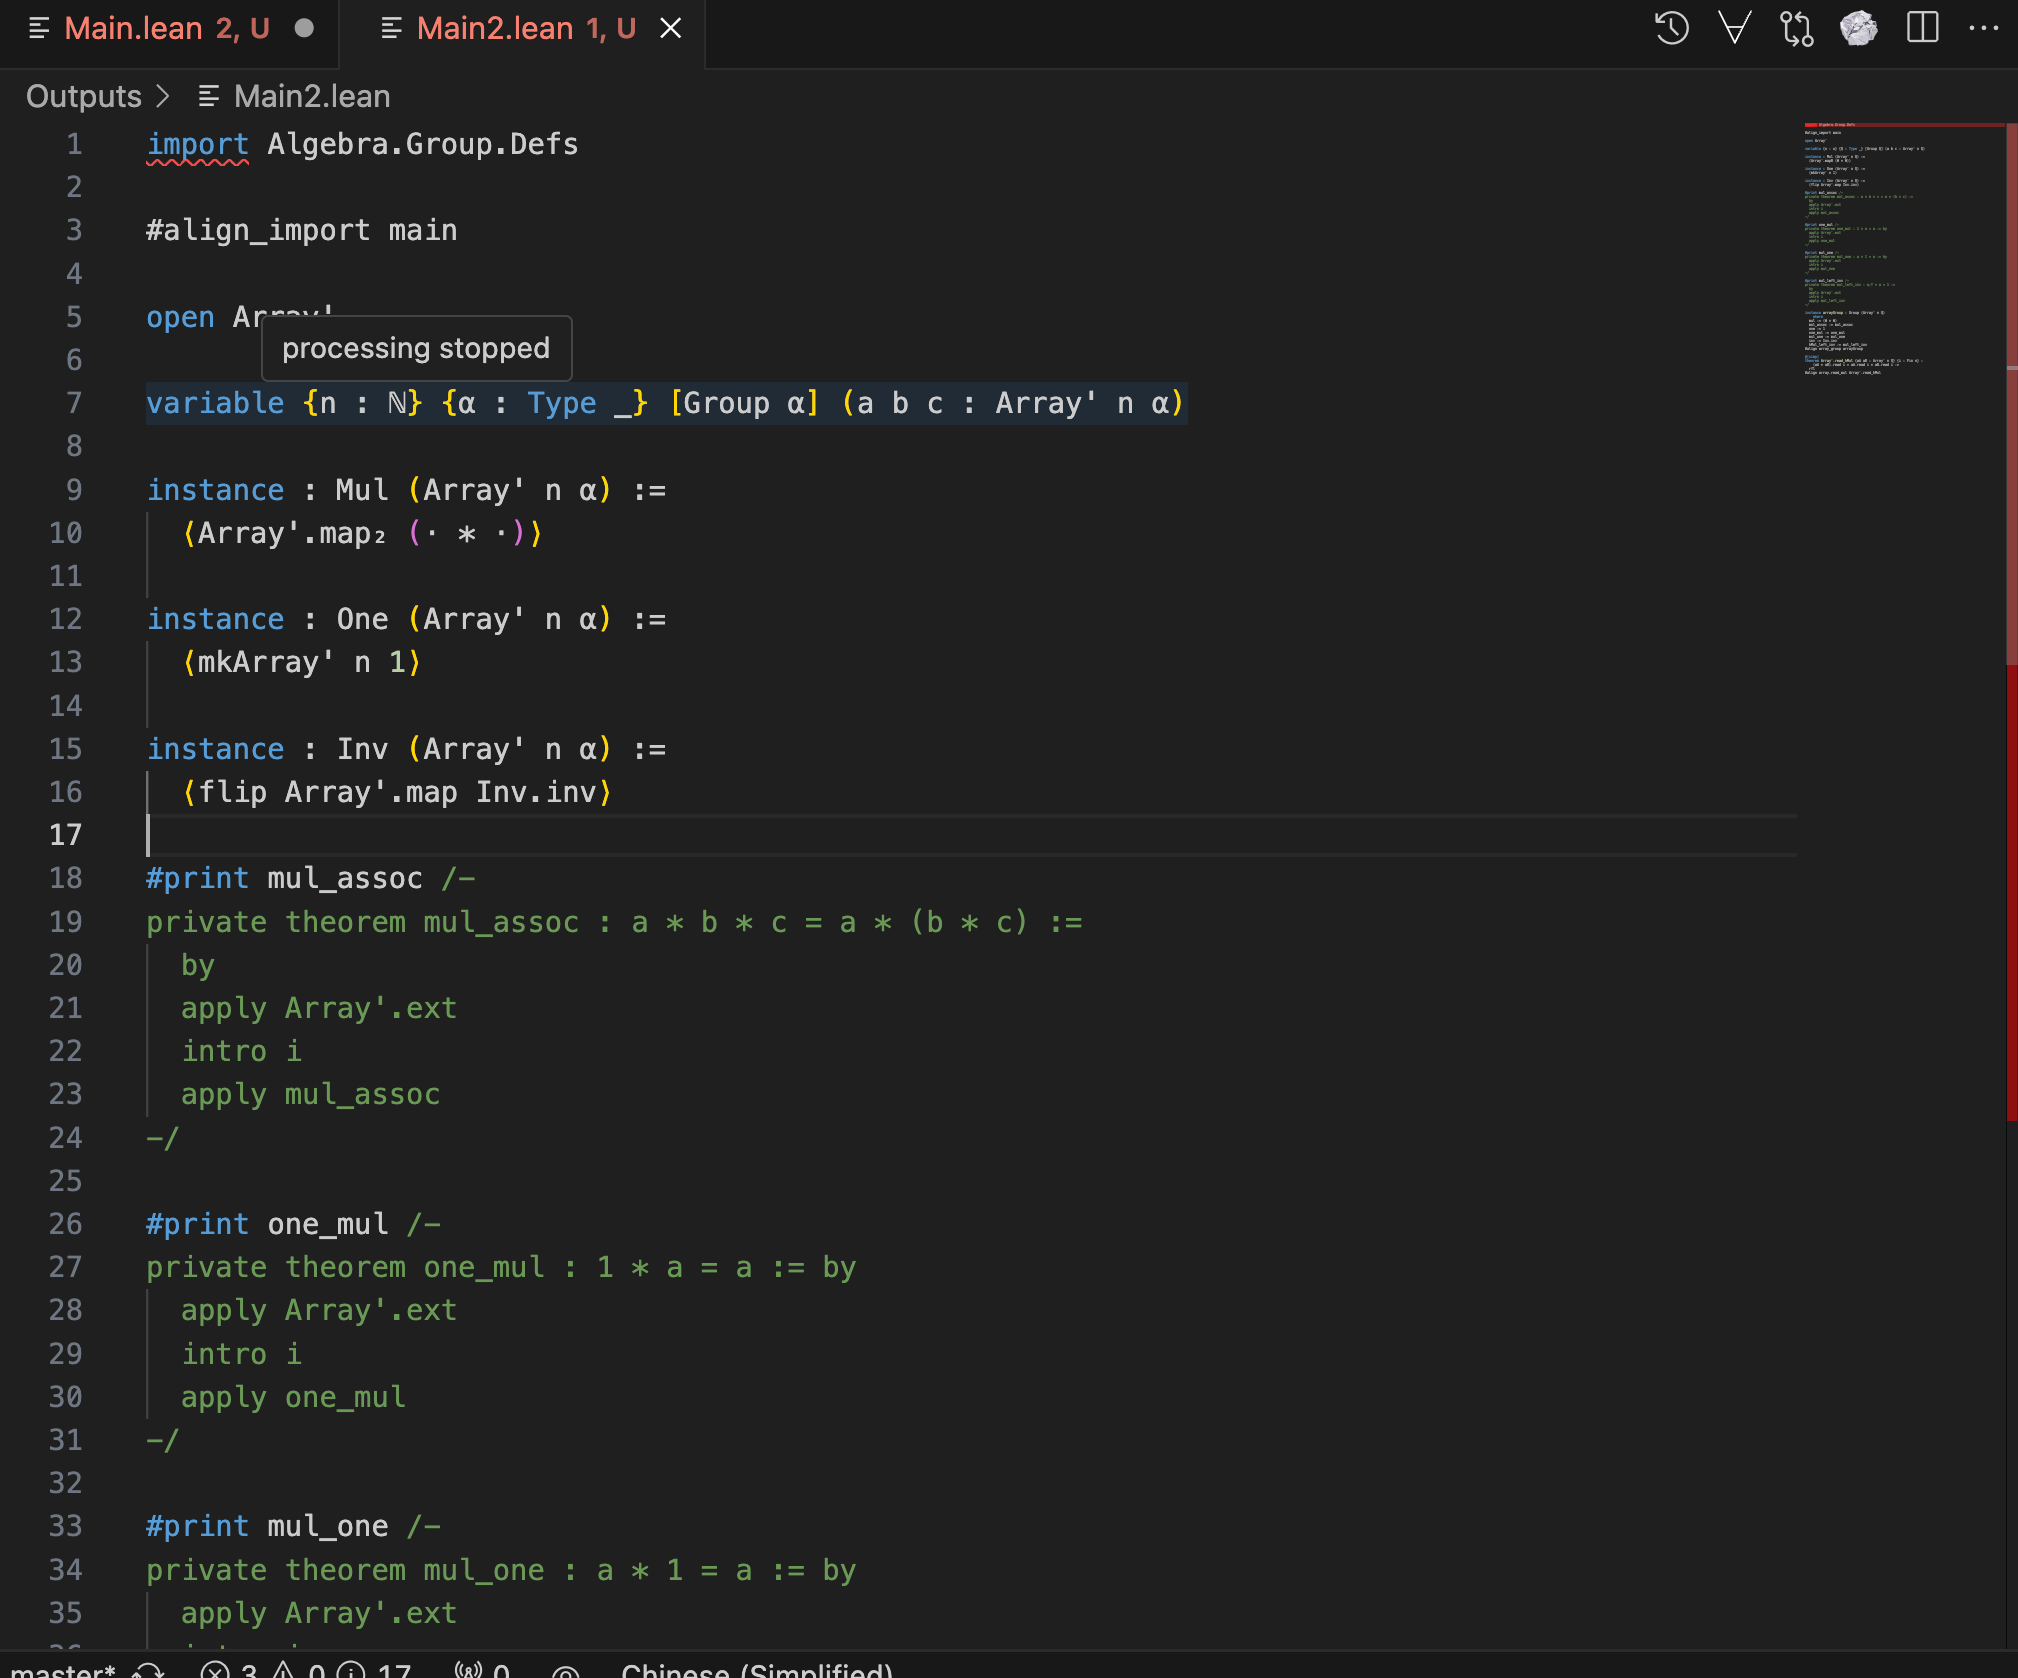Open the git compare changes icon

[1797, 28]
